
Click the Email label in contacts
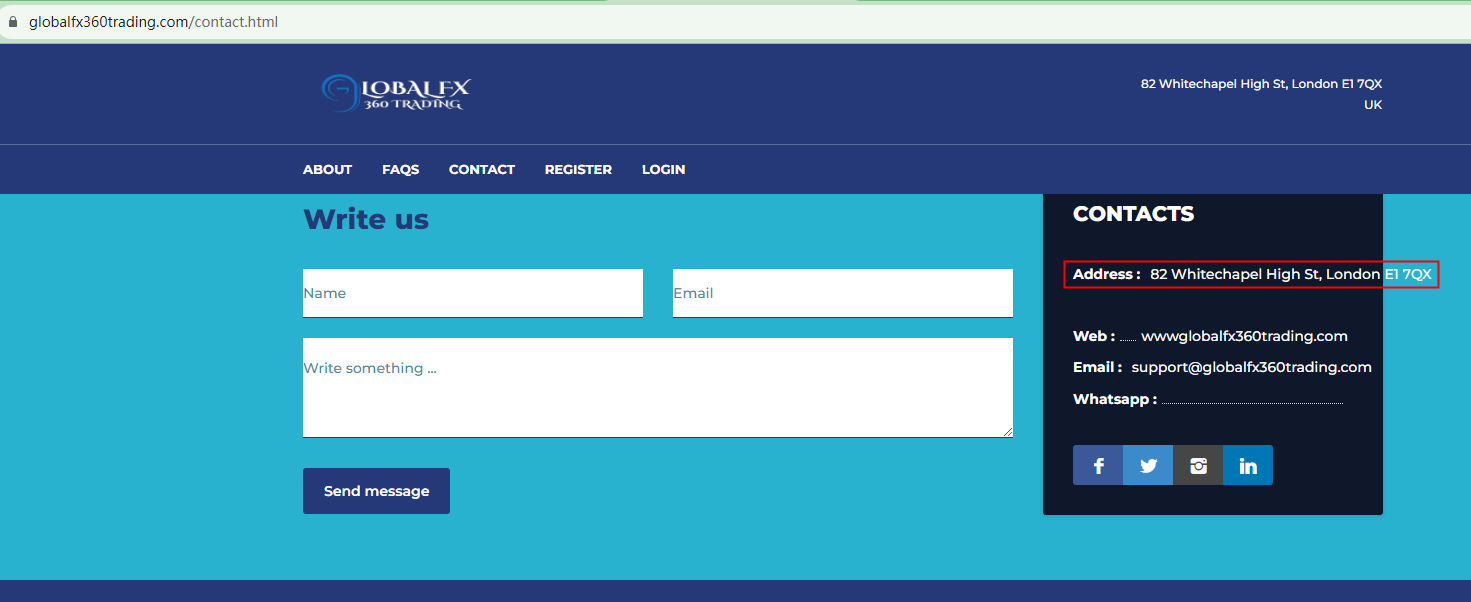pyautogui.click(x=1097, y=367)
